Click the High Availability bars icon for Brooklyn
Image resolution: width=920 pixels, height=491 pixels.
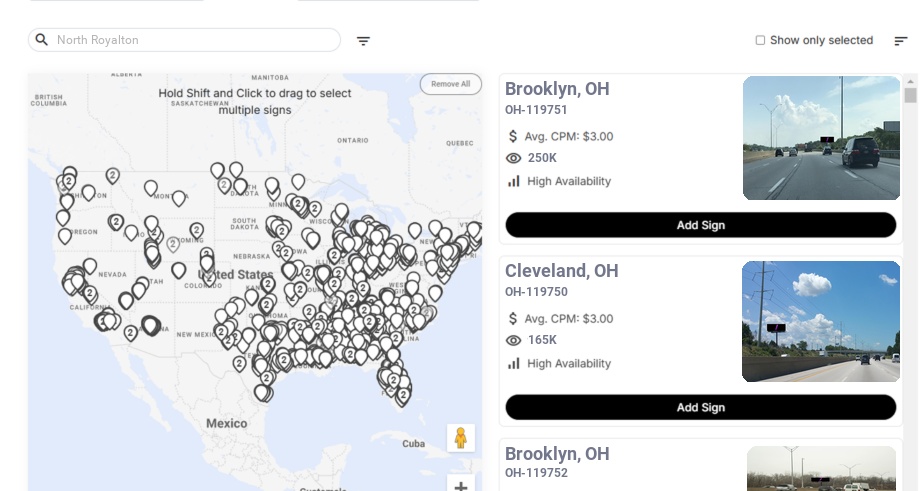click(514, 181)
